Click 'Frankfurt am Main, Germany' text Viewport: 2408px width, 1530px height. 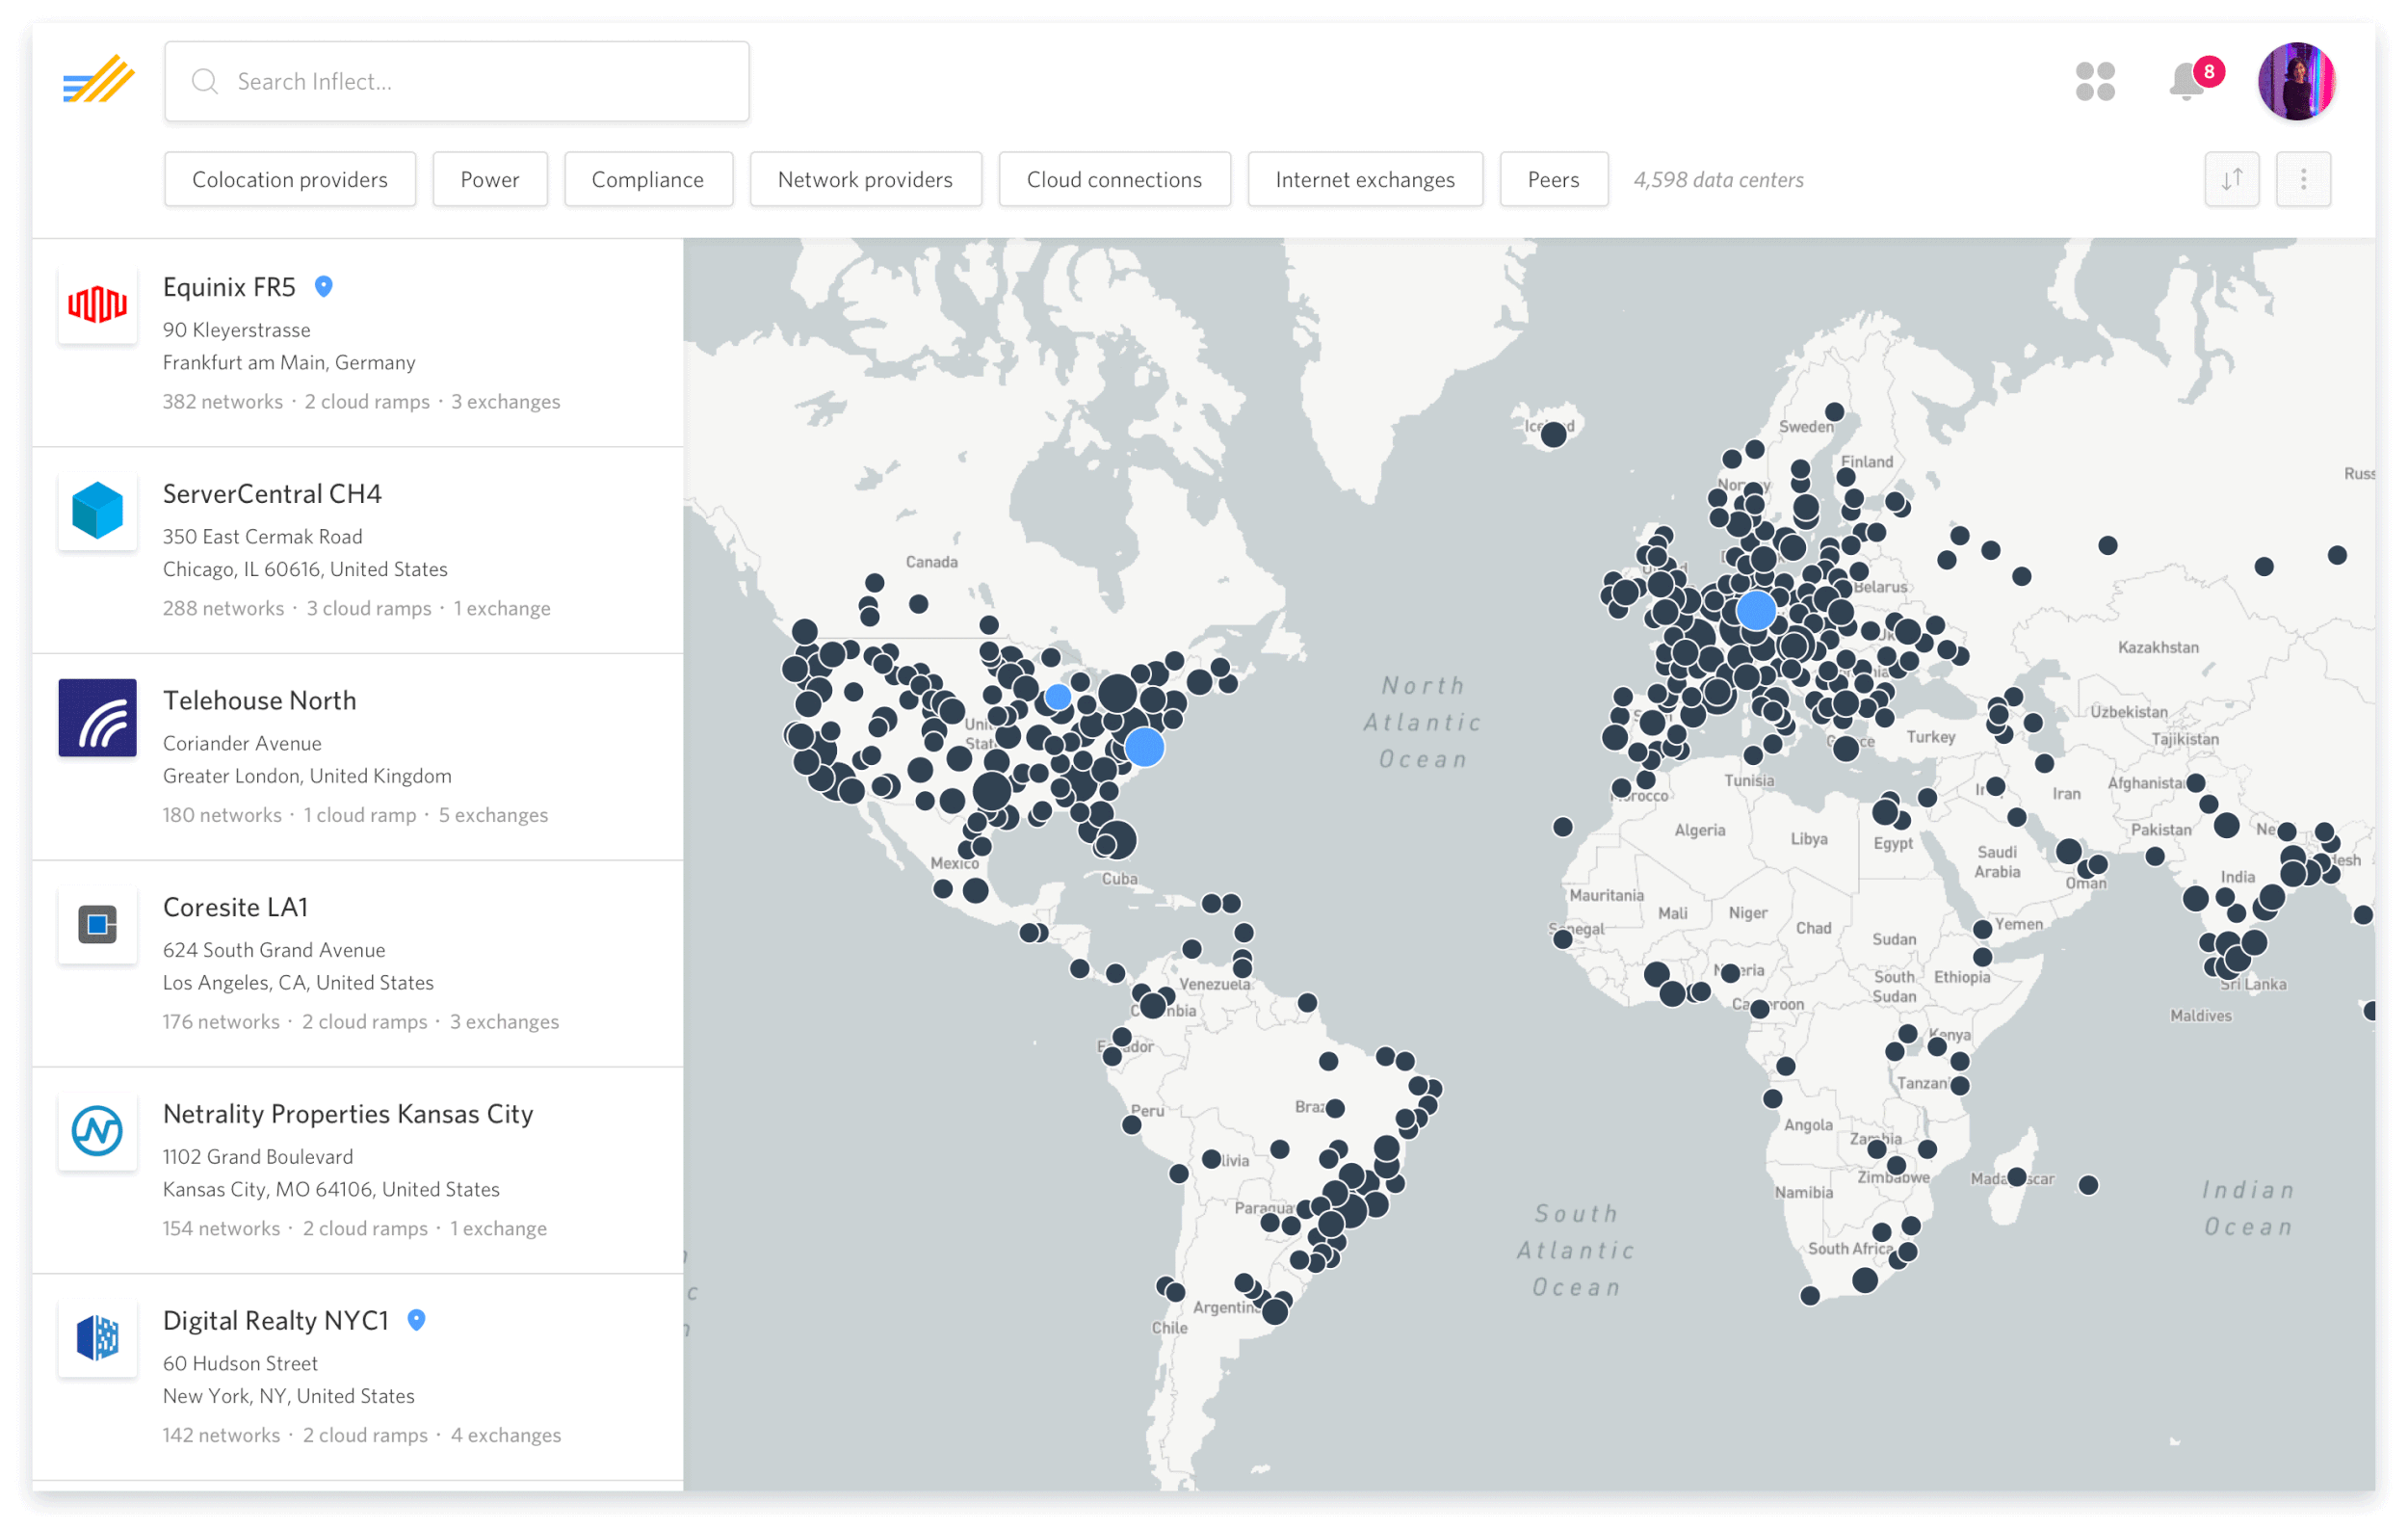pos(289,363)
